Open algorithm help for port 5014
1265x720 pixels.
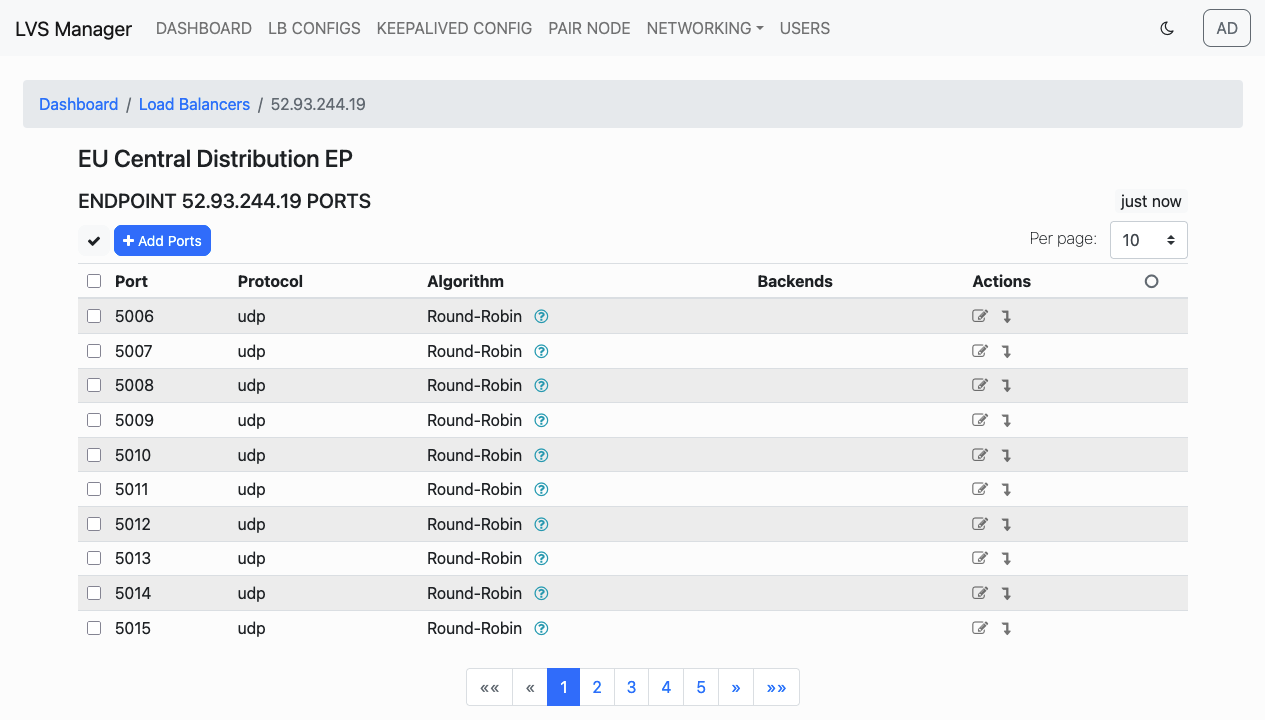point(541,593)
